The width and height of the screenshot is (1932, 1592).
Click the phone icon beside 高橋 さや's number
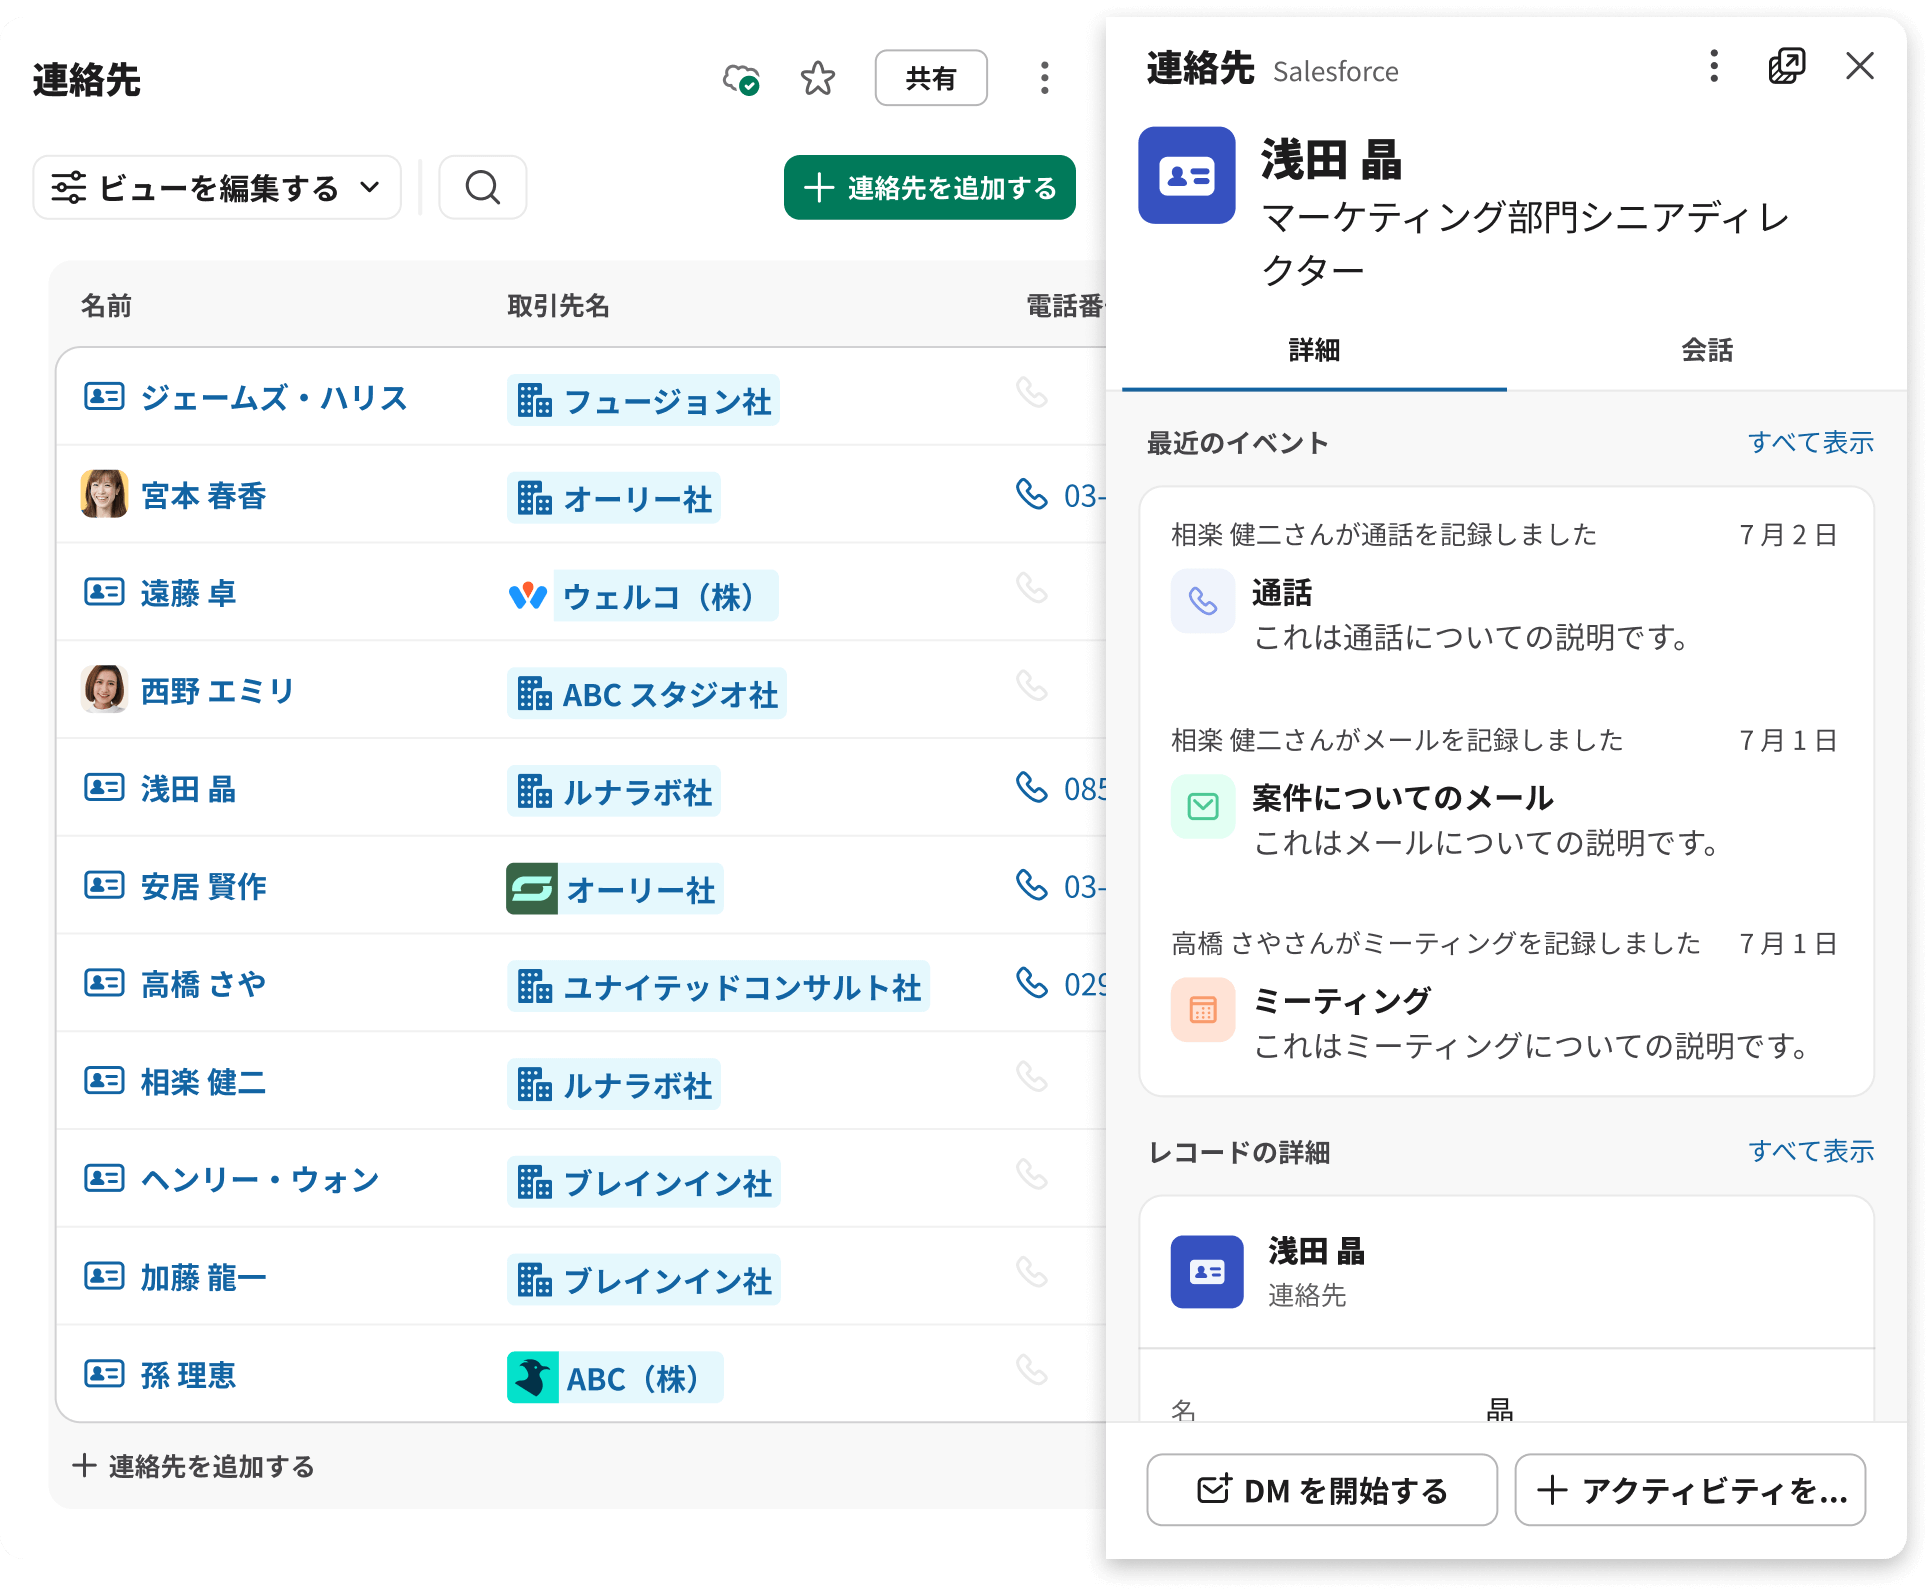pyautogui.click(x=1032, y=984)
